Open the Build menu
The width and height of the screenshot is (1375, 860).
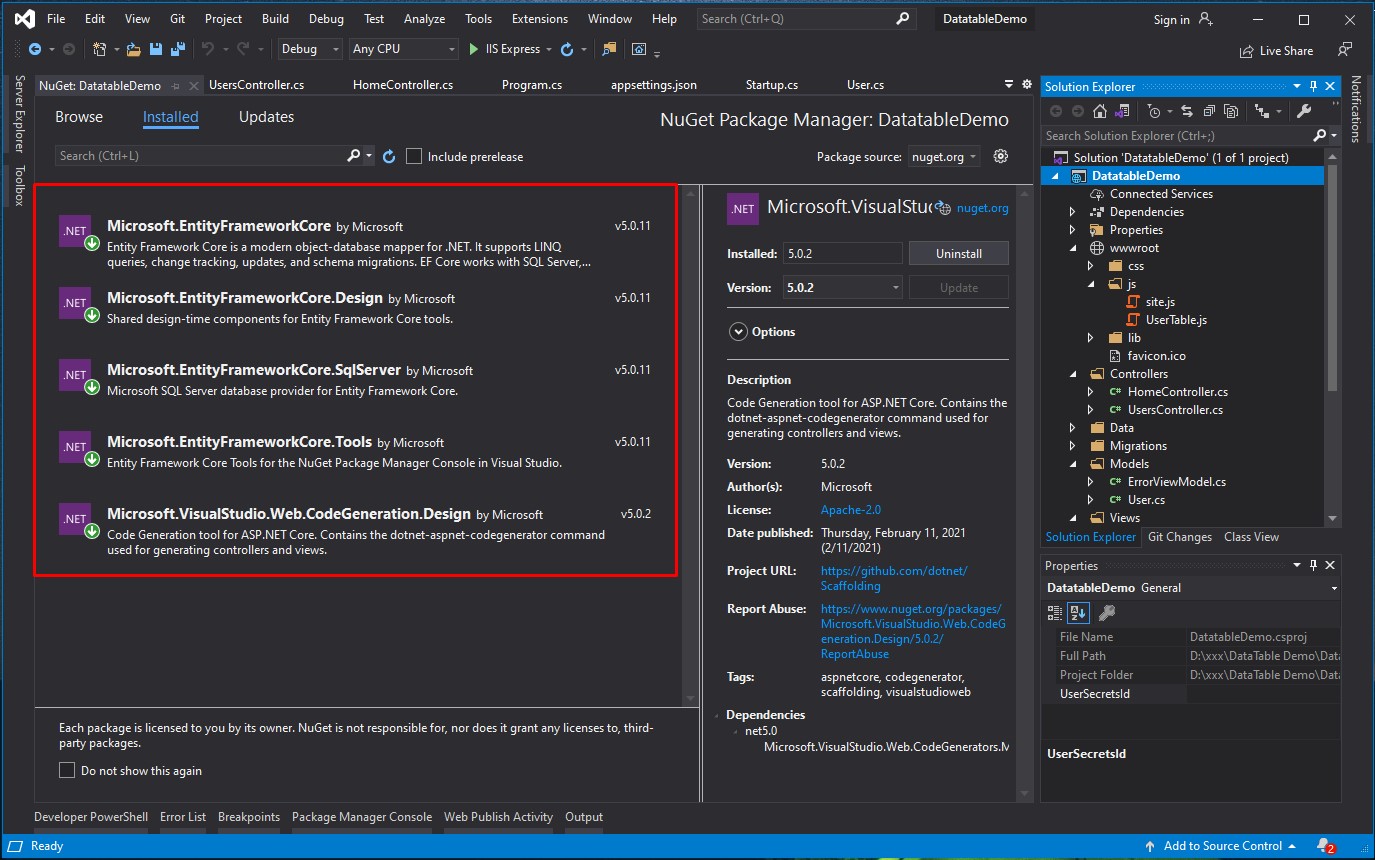click(x=275, y=19)
